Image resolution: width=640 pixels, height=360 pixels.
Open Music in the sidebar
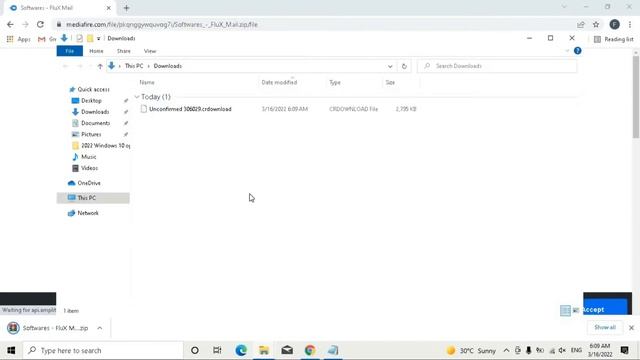pos(89,157)
